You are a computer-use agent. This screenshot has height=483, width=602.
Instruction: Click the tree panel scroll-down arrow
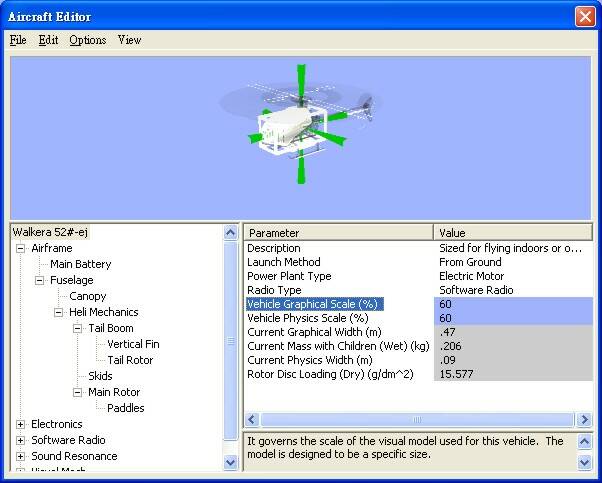click(x=230, y=462)
